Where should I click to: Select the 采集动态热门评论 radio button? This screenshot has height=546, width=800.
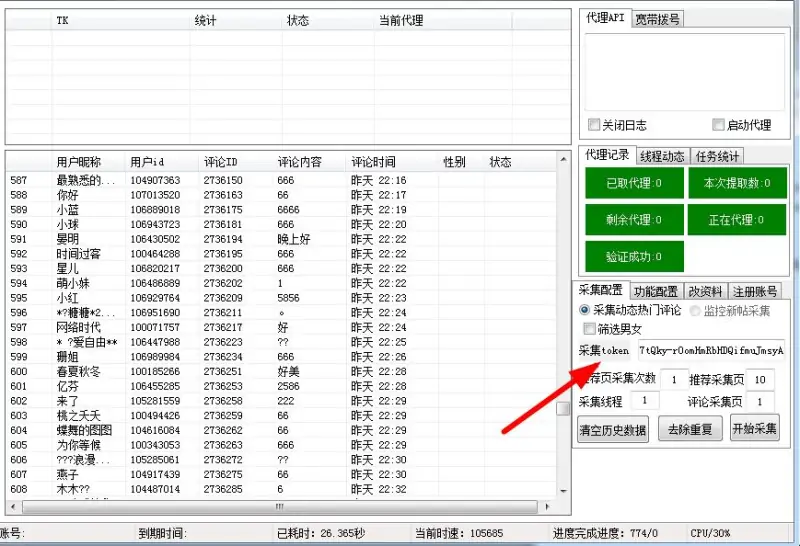tap(586, 311)
